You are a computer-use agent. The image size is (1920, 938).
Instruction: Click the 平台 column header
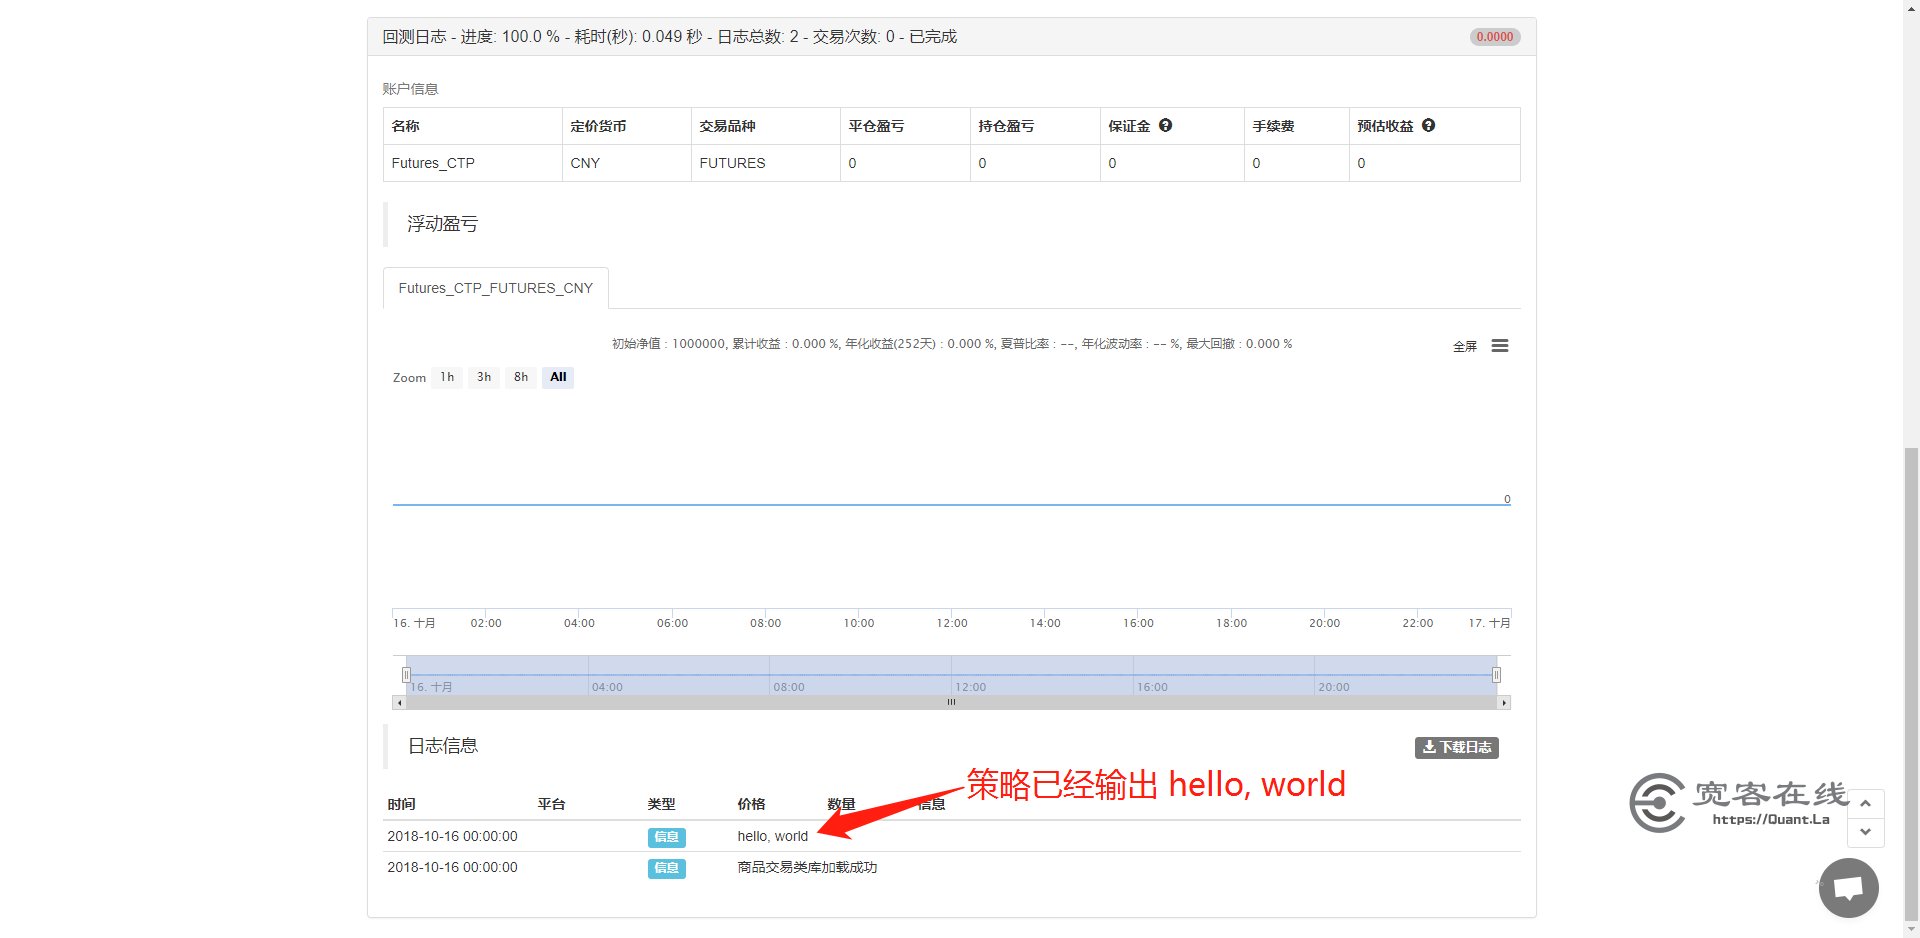click(x=551, y=804)
